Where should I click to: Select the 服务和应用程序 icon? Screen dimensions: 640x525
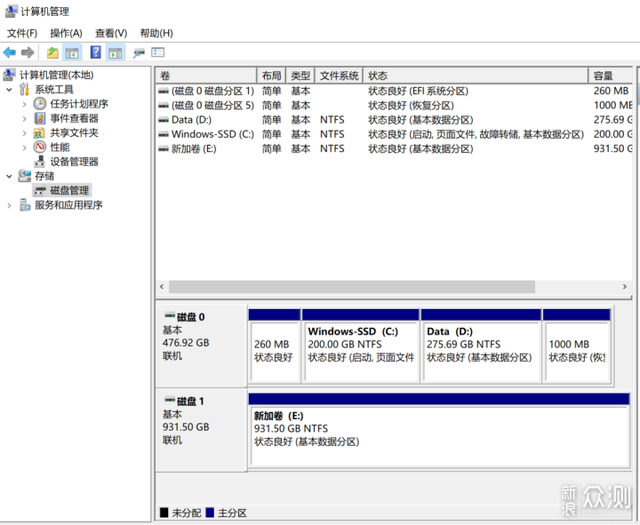pos(25,205)
